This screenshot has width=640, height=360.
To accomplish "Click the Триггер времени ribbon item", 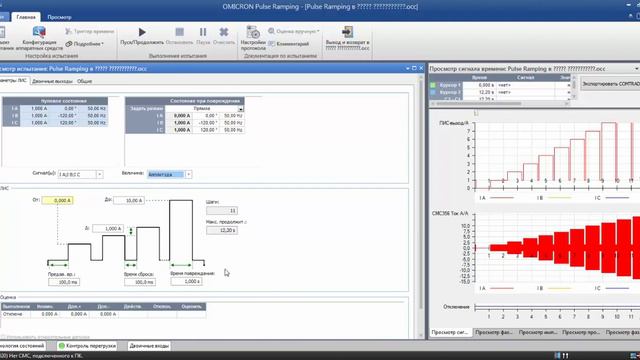I will [x=90, y=31].
